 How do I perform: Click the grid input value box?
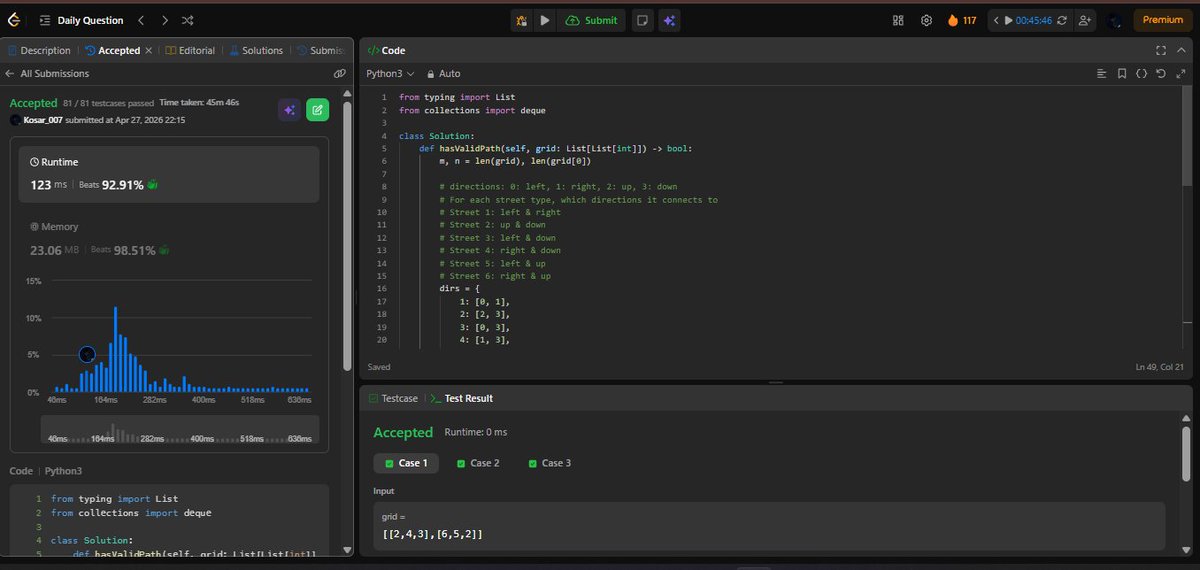[769, 526]
